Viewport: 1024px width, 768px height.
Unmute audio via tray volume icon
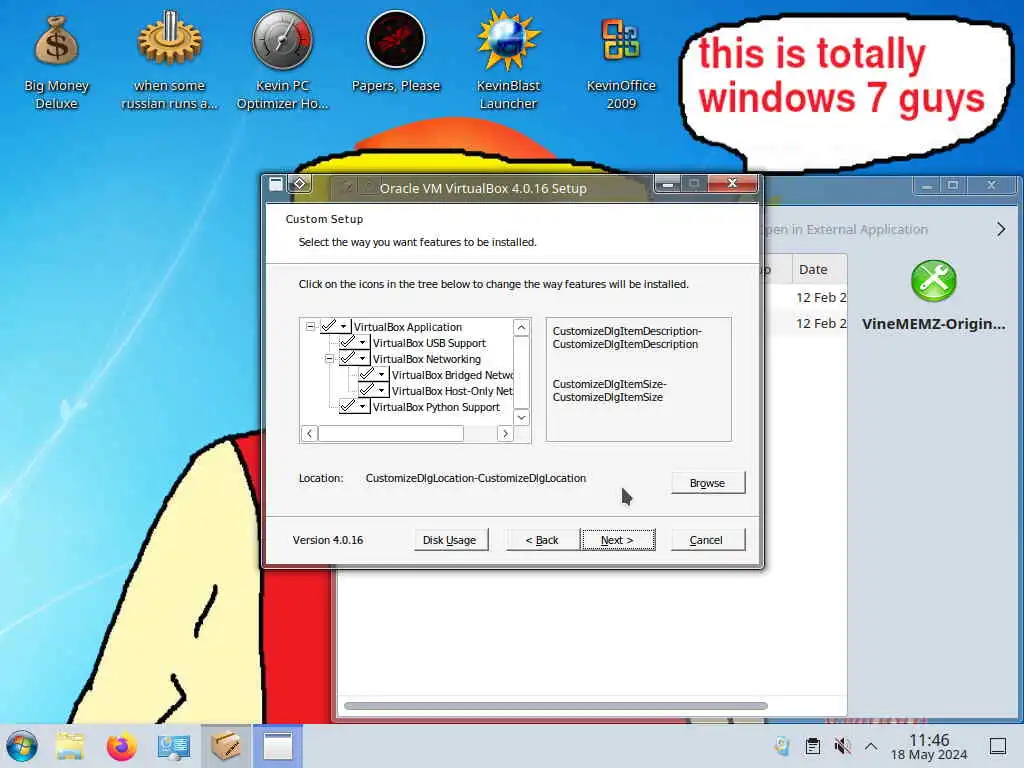click(842, 746)
